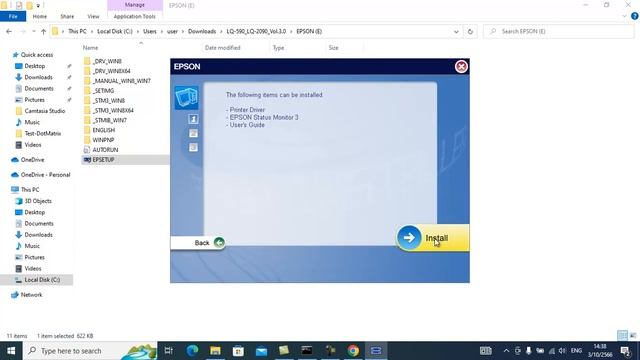Open Mail app from taskbar
Image resolution: width=640 pixels, height=360 pixels.
(x=261, y=351)
